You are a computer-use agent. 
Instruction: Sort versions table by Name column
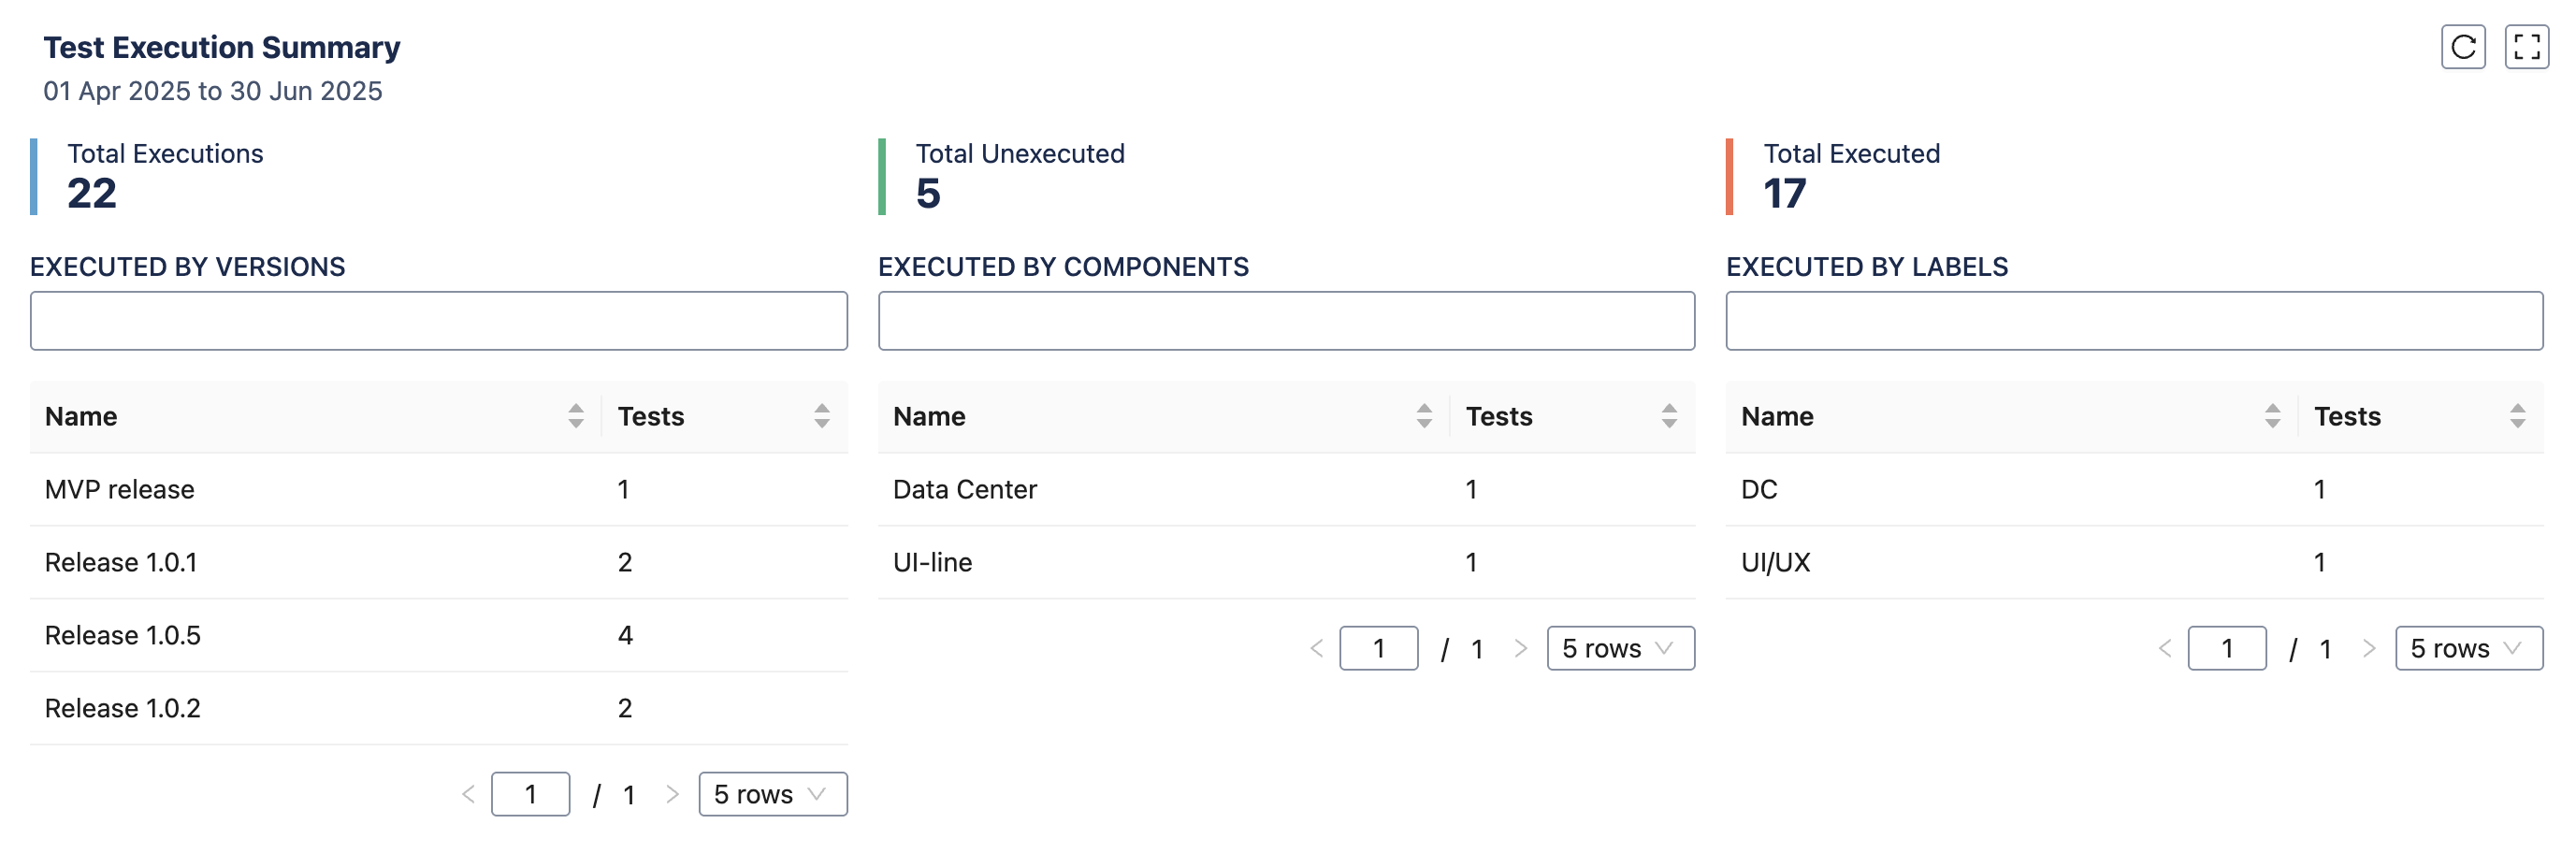click(575, 416)
